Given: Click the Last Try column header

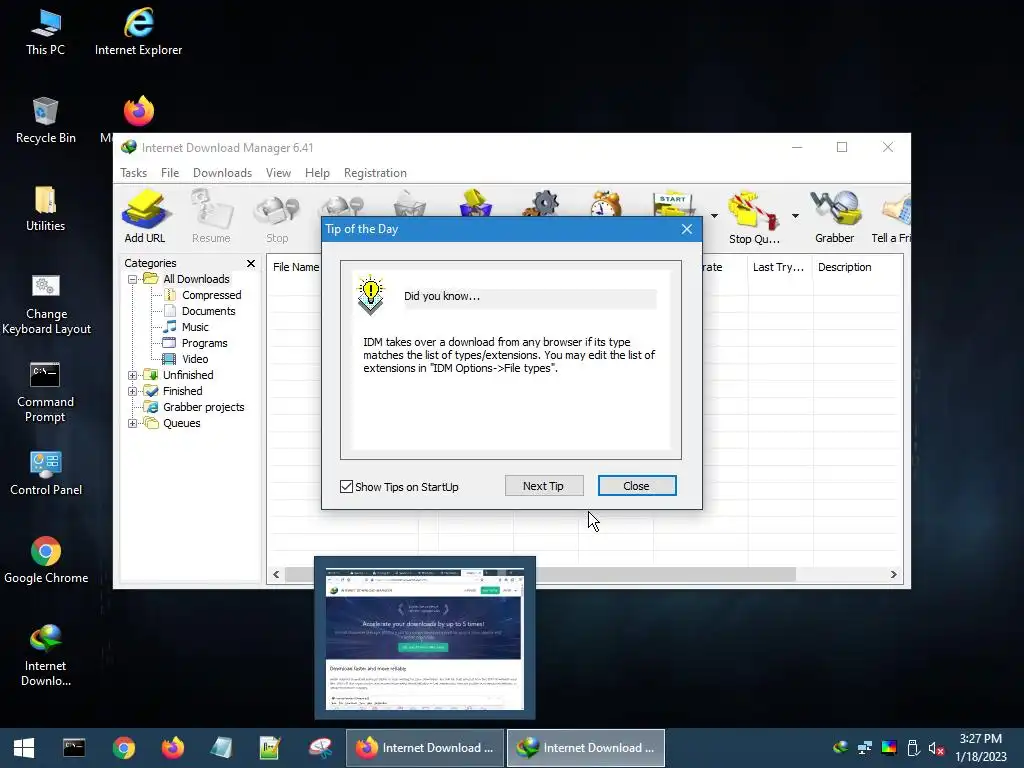Looking at the screenshot, I should [780, 267].
